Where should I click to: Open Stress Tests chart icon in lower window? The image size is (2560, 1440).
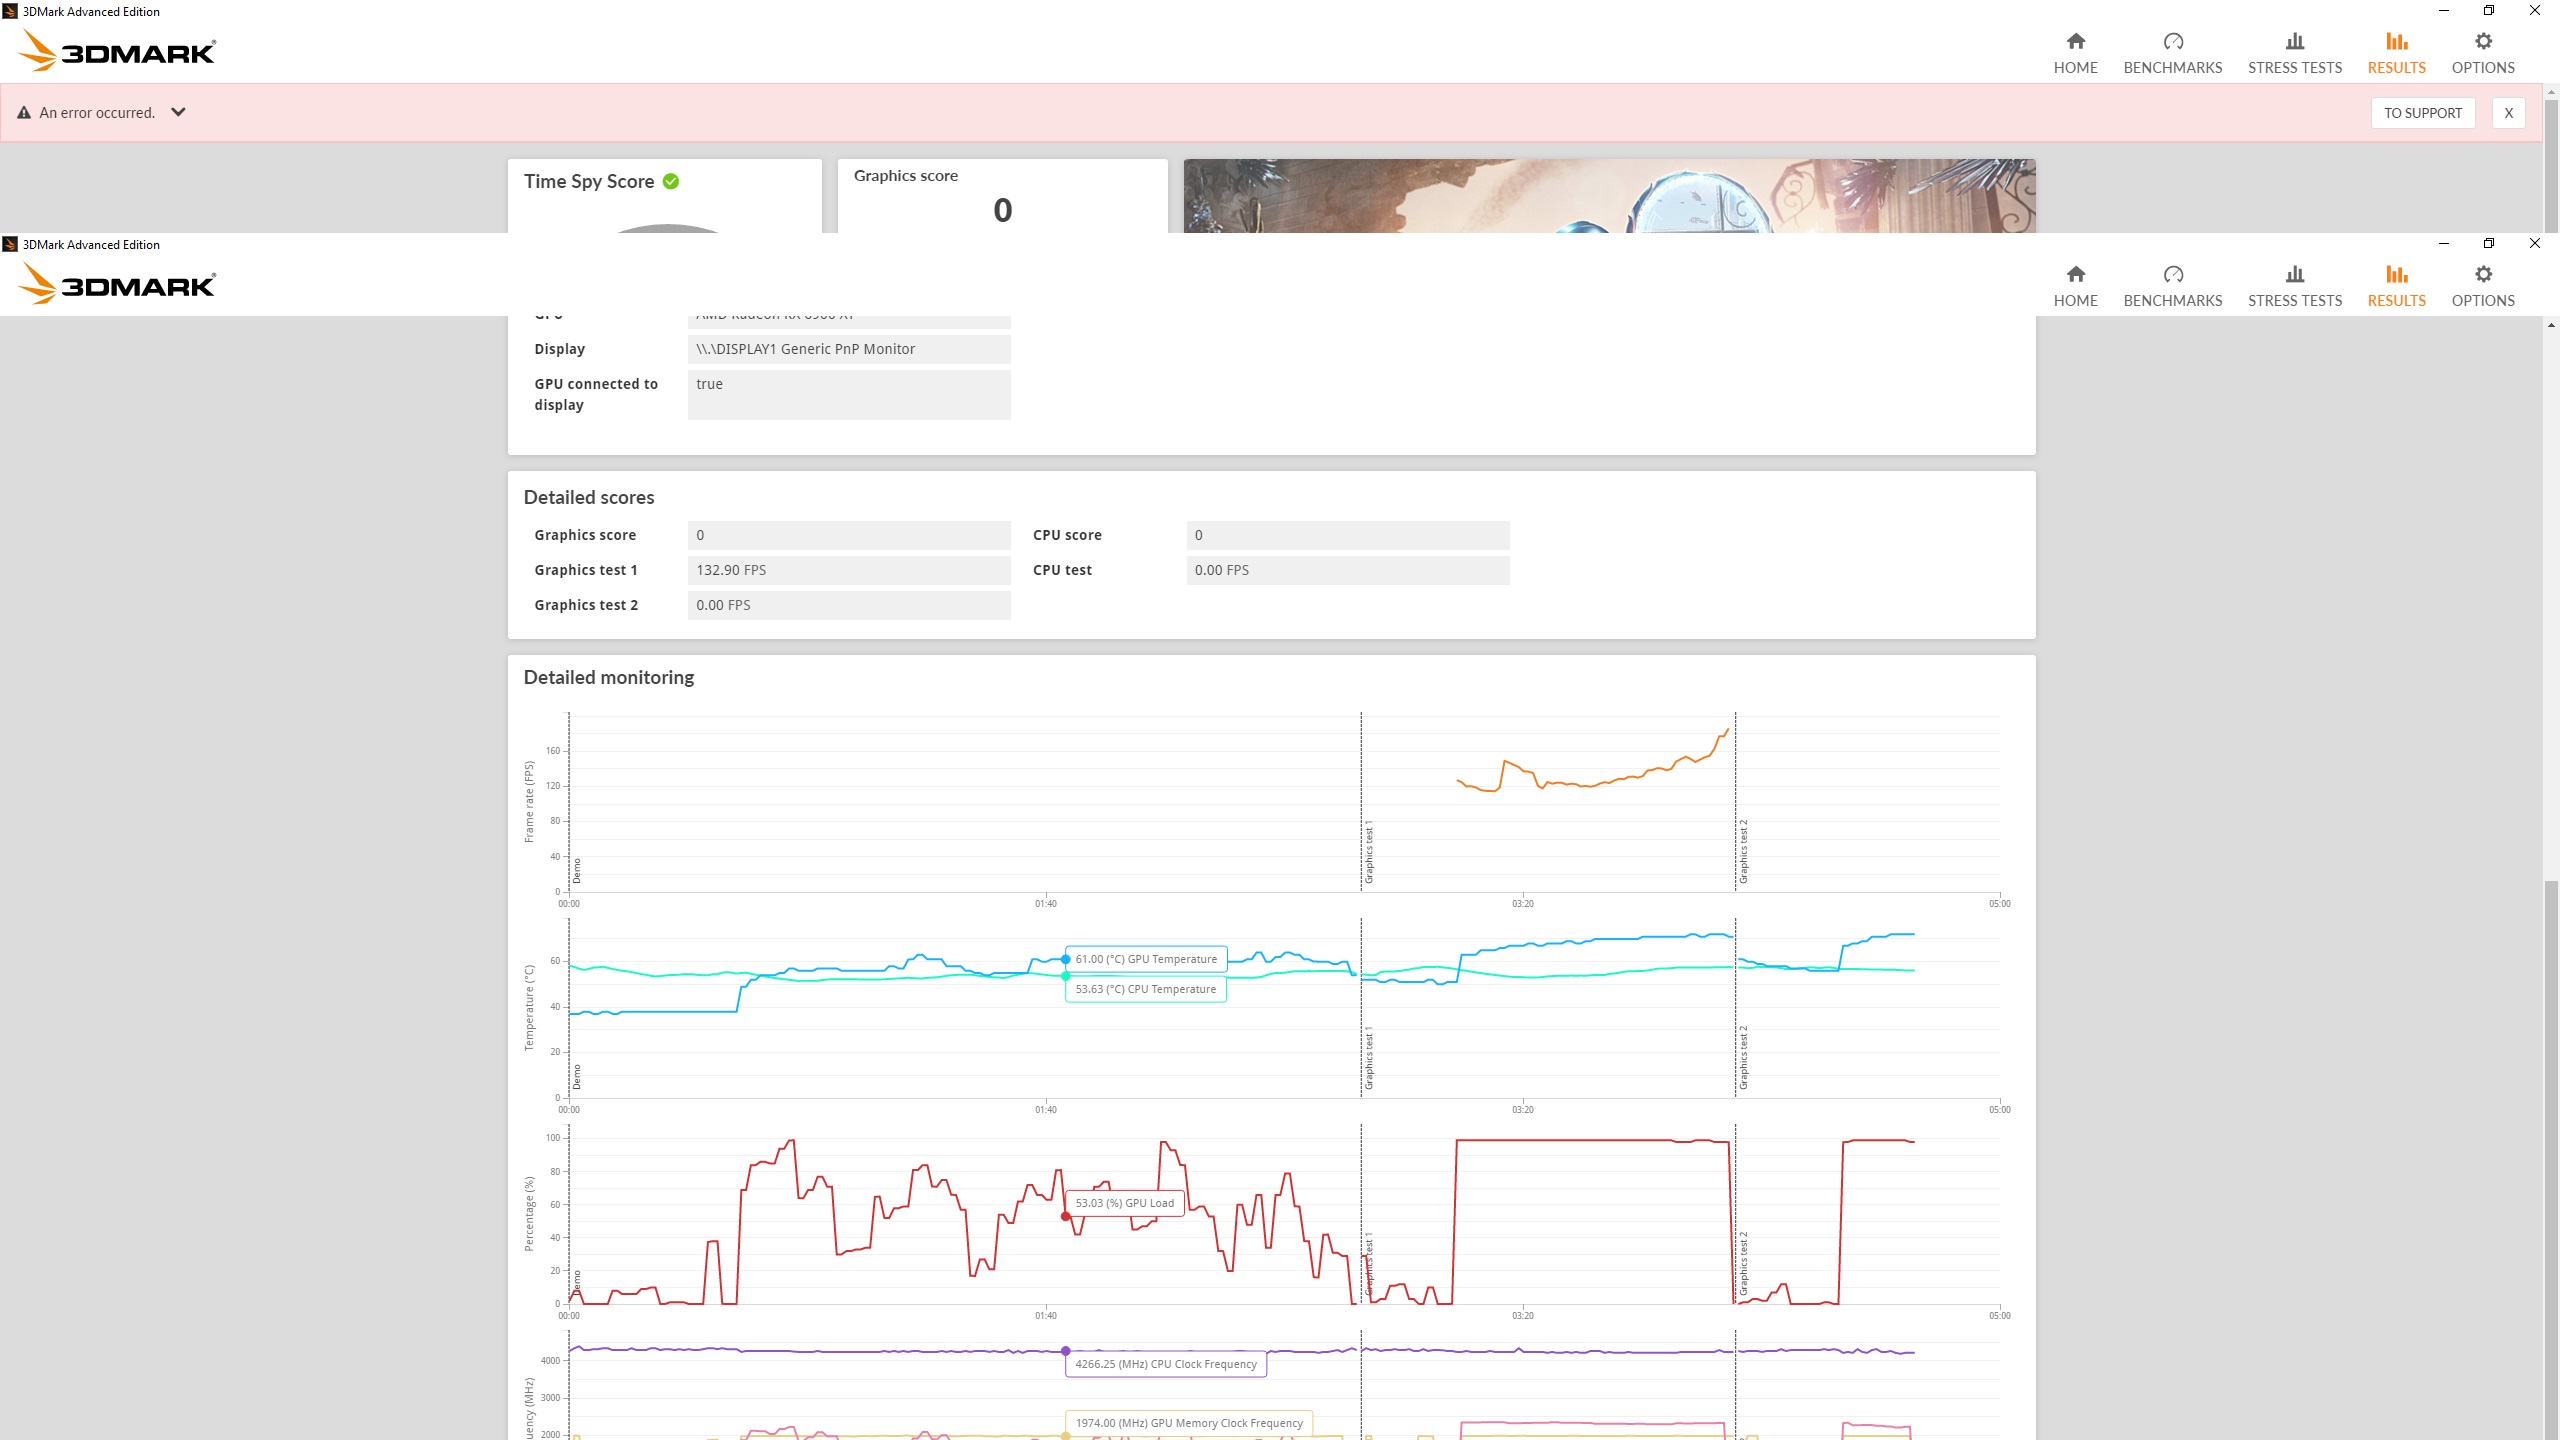[2294, 275]
